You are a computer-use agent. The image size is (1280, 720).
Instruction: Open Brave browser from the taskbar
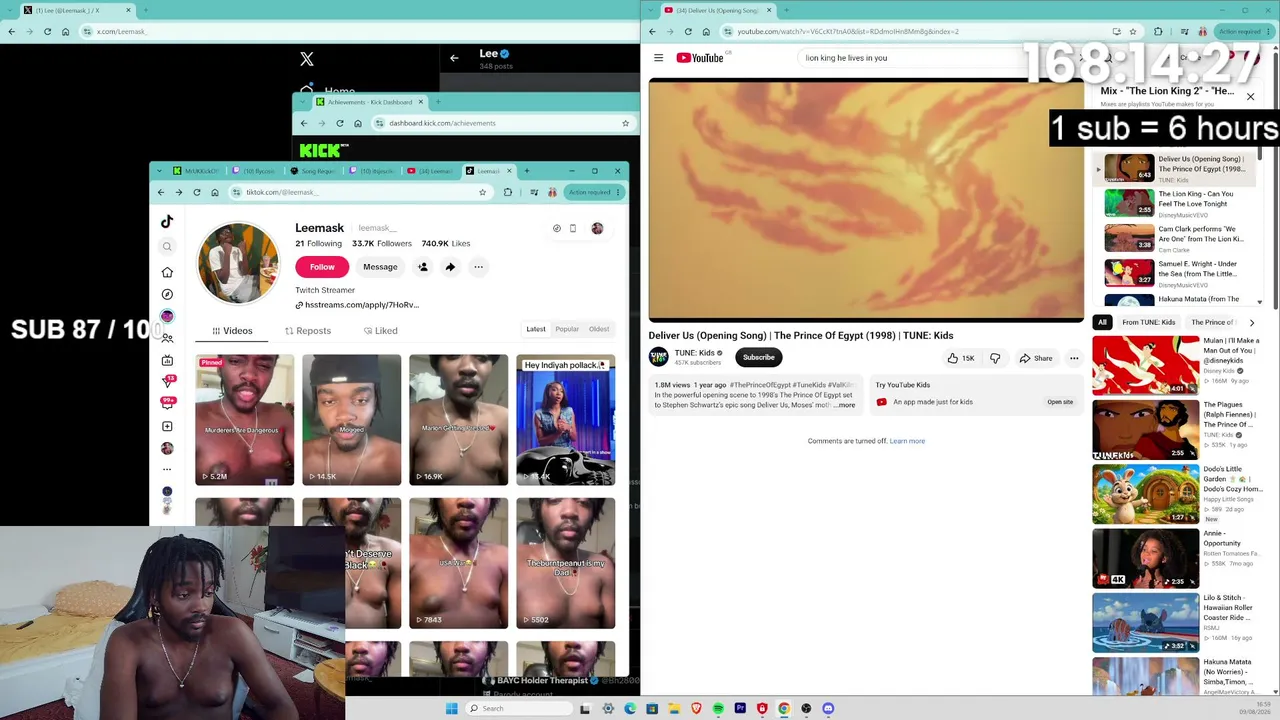pos(696,708)
